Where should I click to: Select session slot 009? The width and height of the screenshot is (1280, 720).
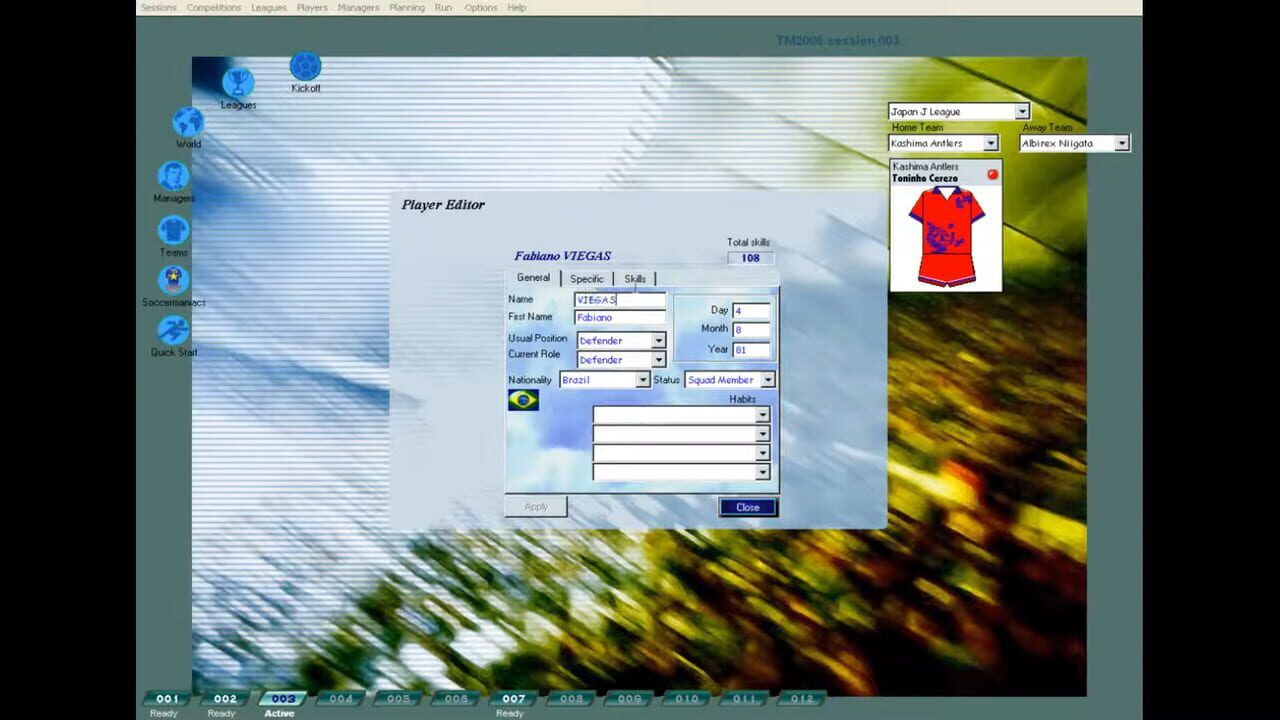[x=629, y=699]
